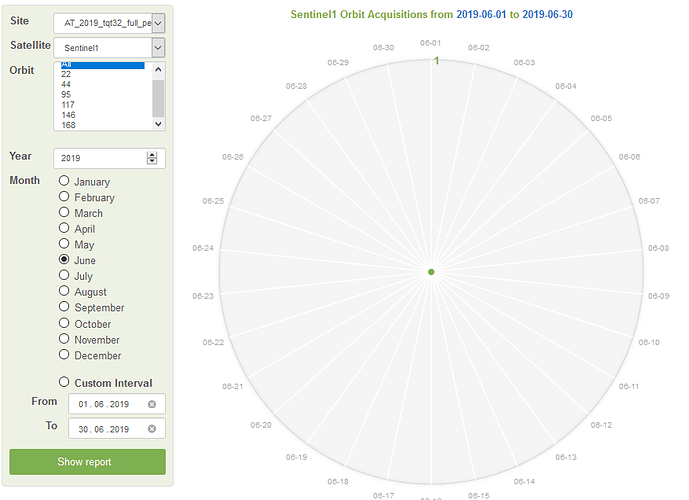Select the September radio button
This screenshot has width=689, height=500.
64,307
